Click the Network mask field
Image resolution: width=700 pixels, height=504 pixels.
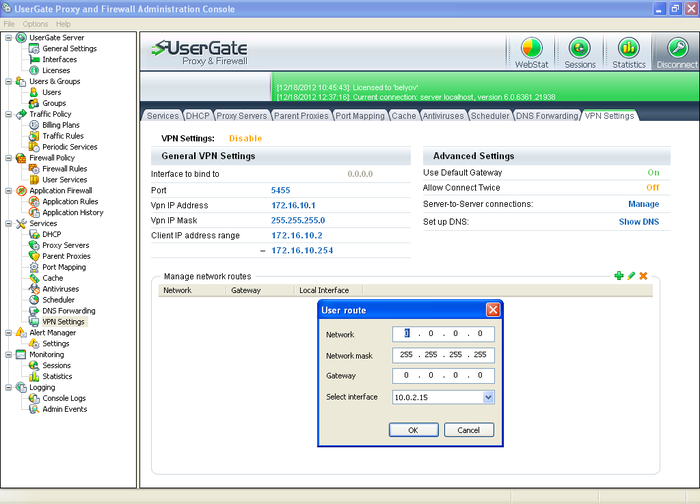pyautogui.click(x=443, y=355)
